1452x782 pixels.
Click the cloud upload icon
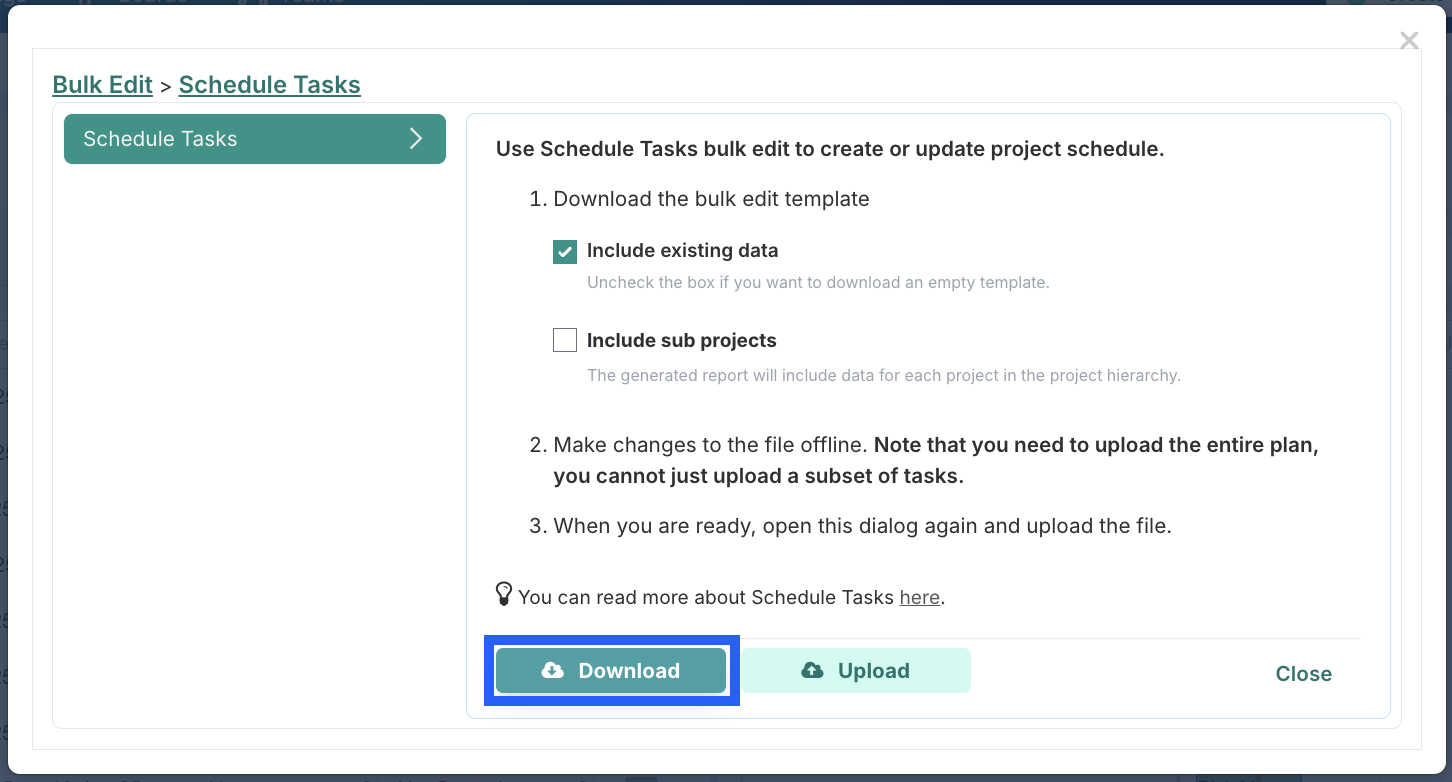coord(812,671)
